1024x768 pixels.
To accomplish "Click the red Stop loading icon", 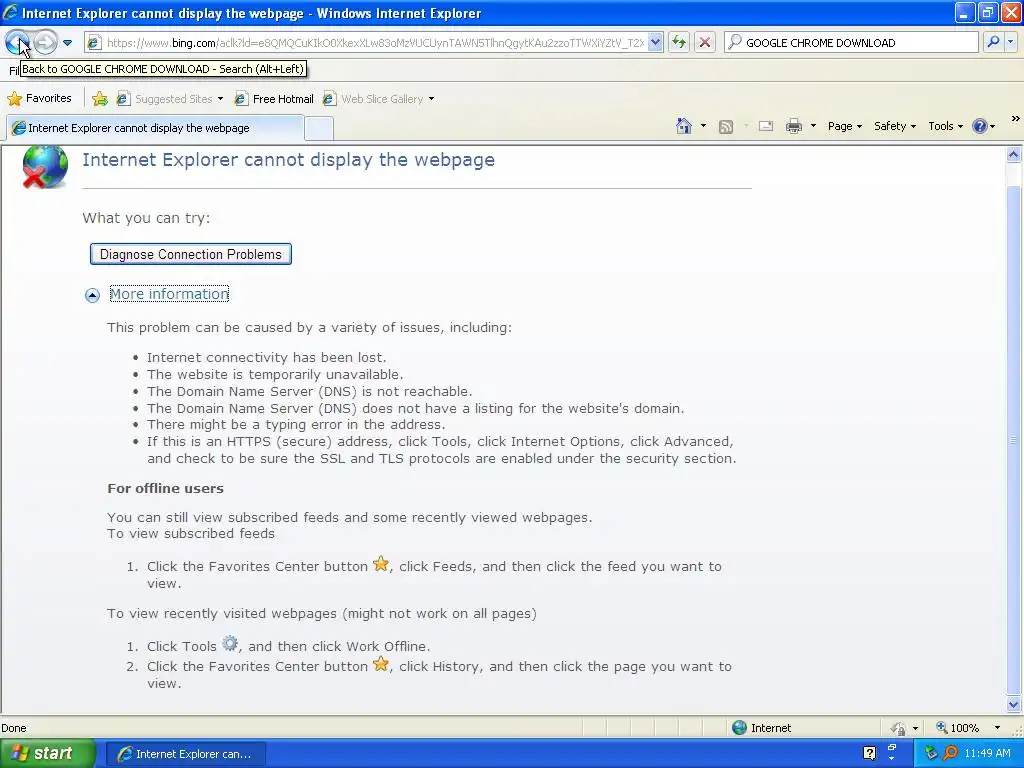I will point(705,42).
